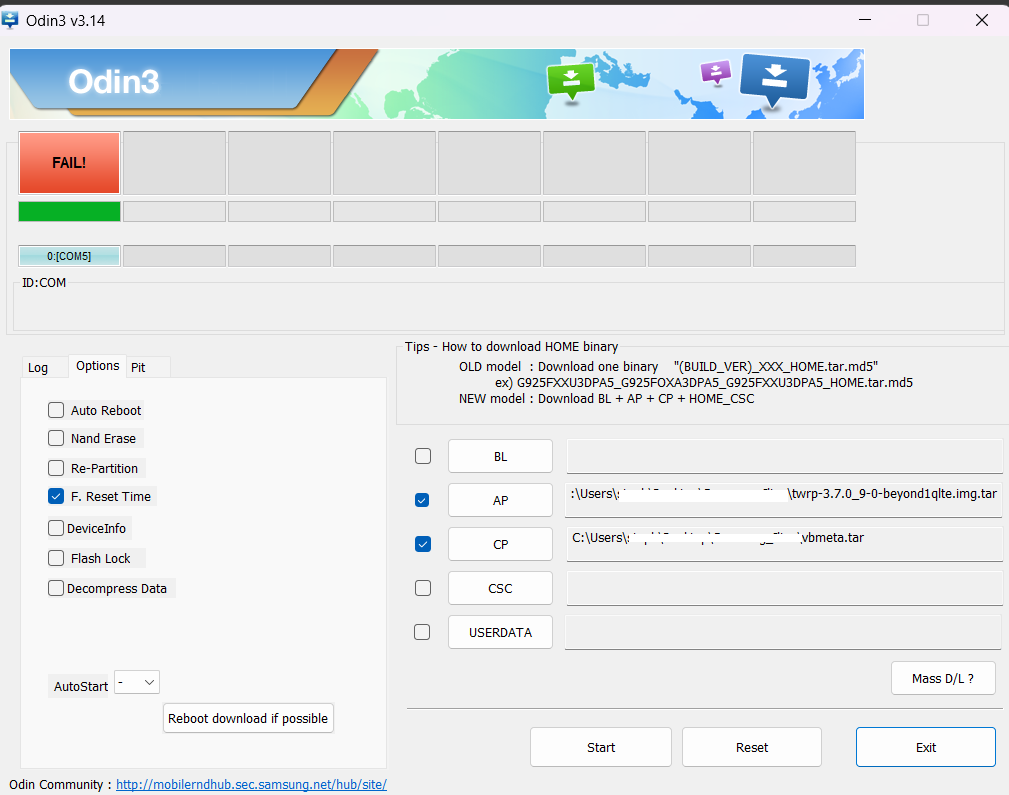Uncheck the F. Reset Time option
The width and height of the screenshot is (1009, 795).
click(56, 496)
